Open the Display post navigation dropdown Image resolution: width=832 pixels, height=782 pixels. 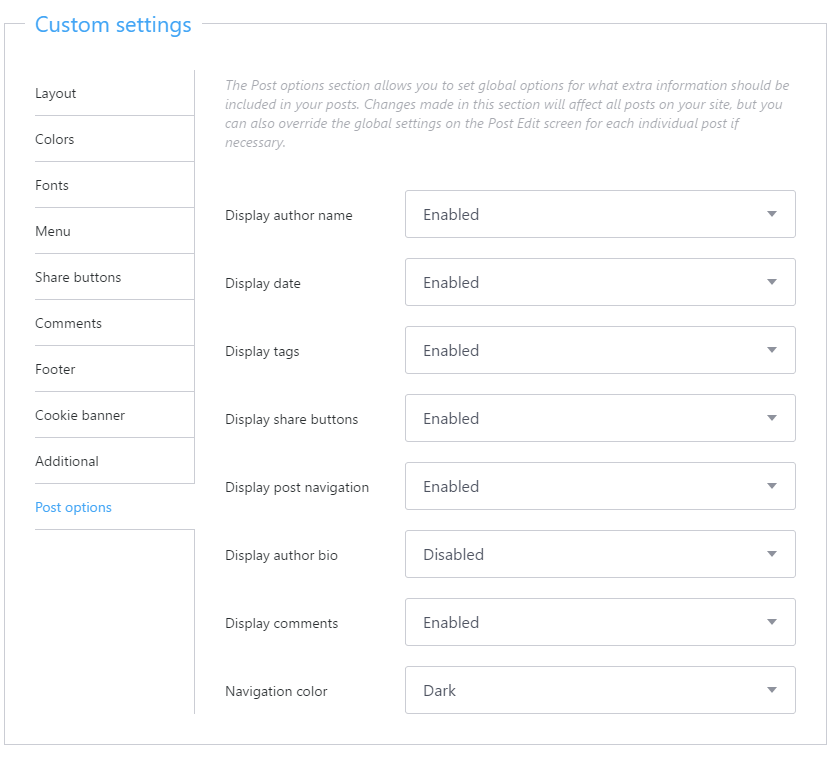point(600,486)
